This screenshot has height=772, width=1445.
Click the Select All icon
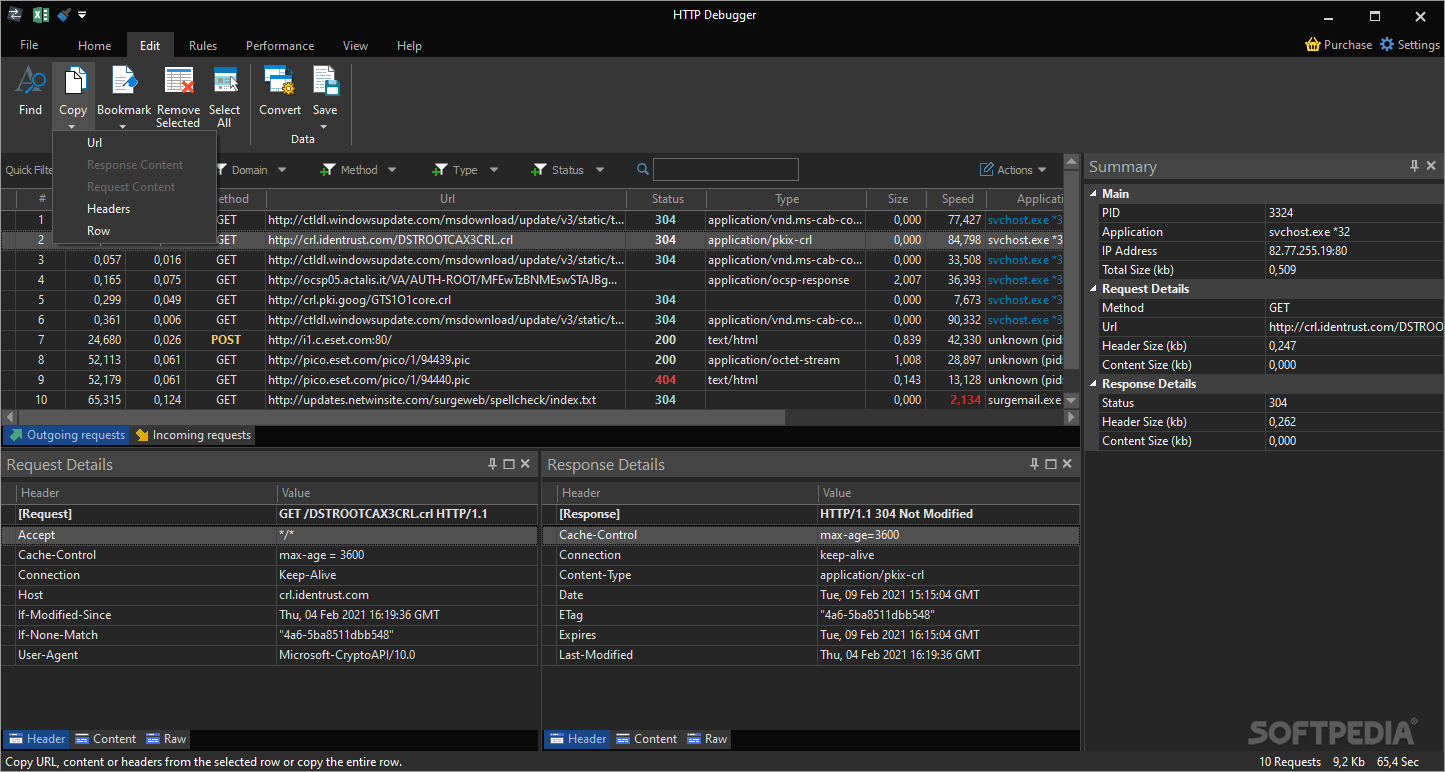tap(225, 84)
